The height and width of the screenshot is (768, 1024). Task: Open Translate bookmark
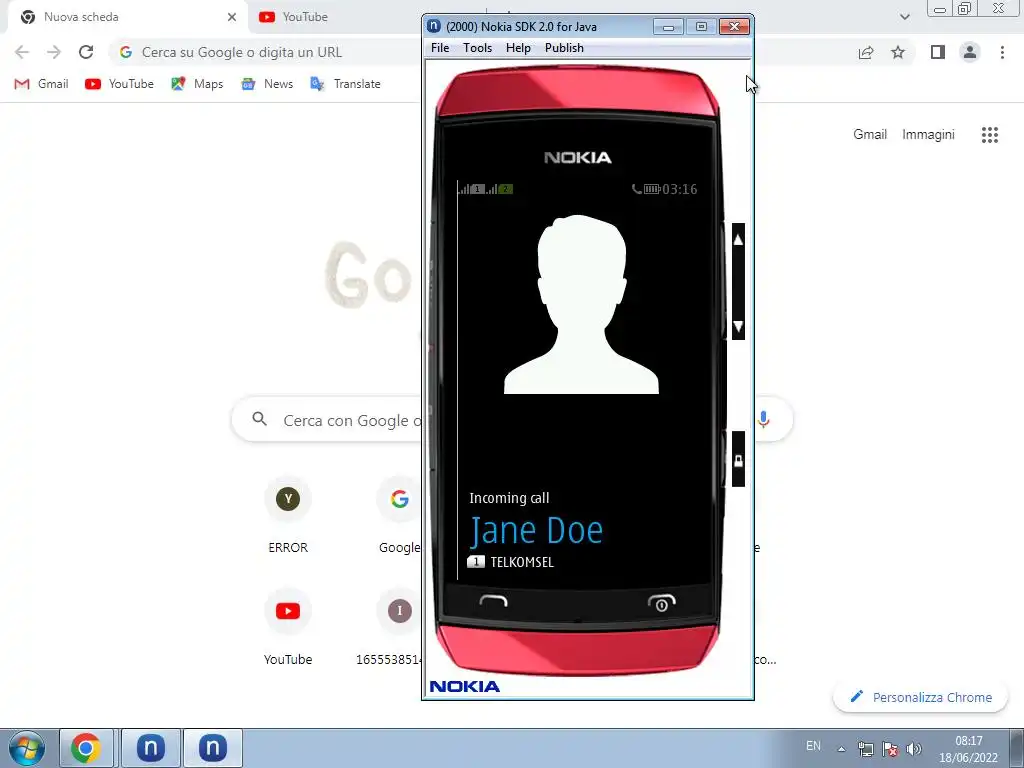tap(345, 84)
